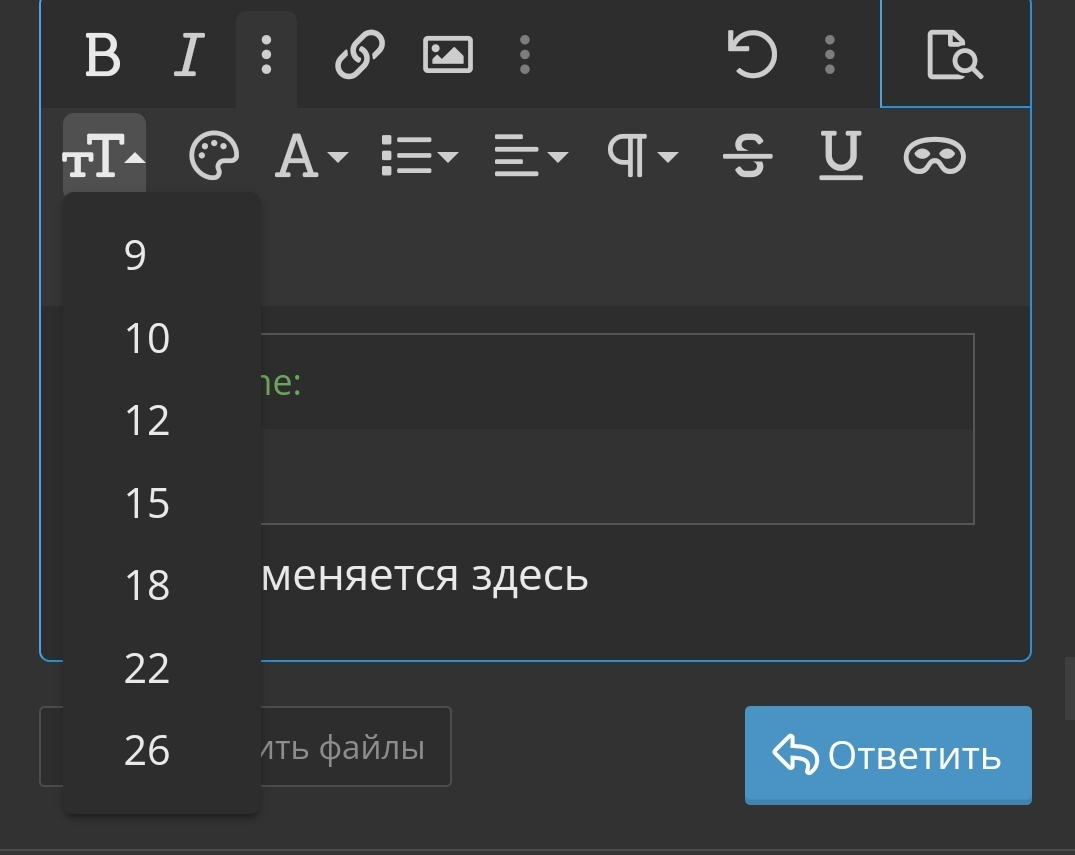The height and width of the screenshot is (855, 1075).
Task: Expand the list options dropdown
Action: point(420,156)
